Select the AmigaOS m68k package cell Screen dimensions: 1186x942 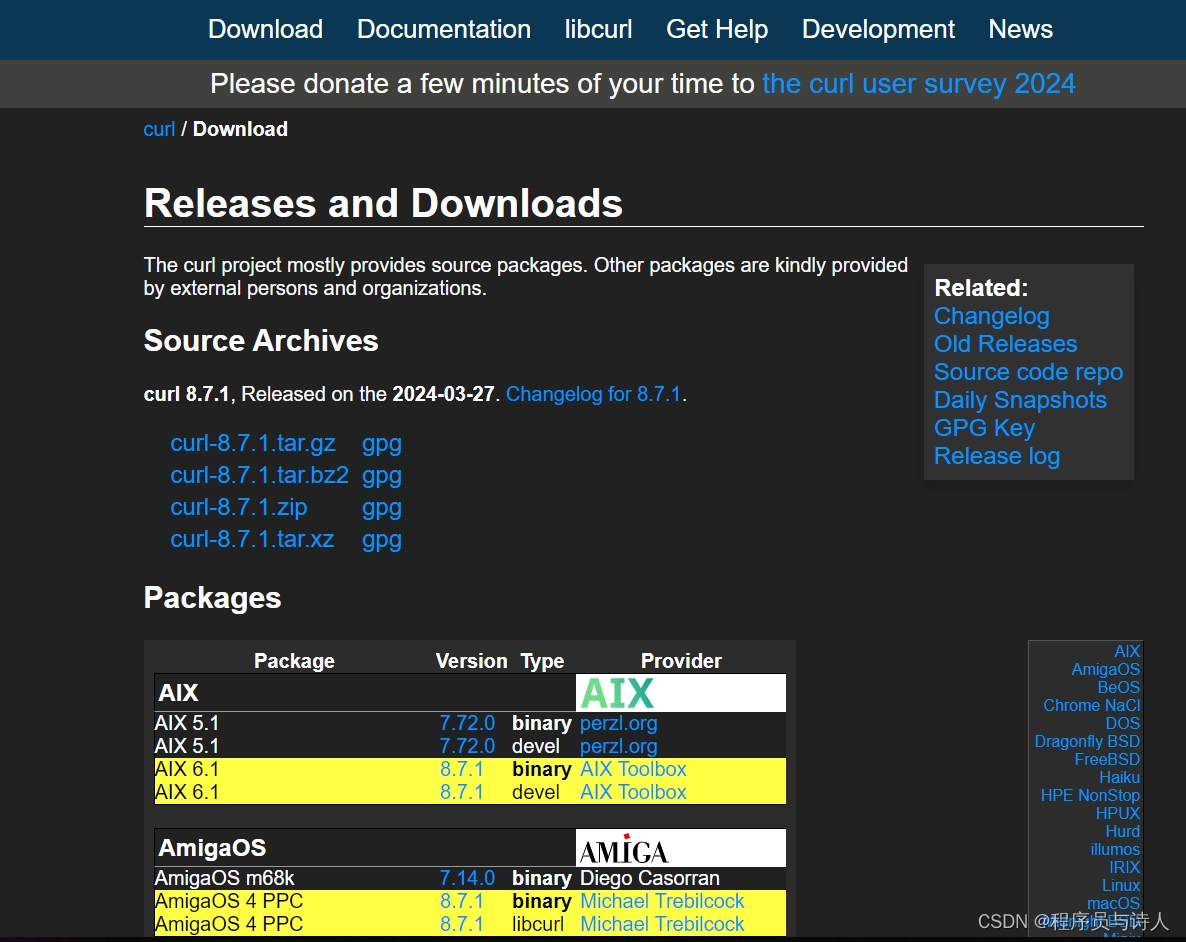[x=225, y=878]
